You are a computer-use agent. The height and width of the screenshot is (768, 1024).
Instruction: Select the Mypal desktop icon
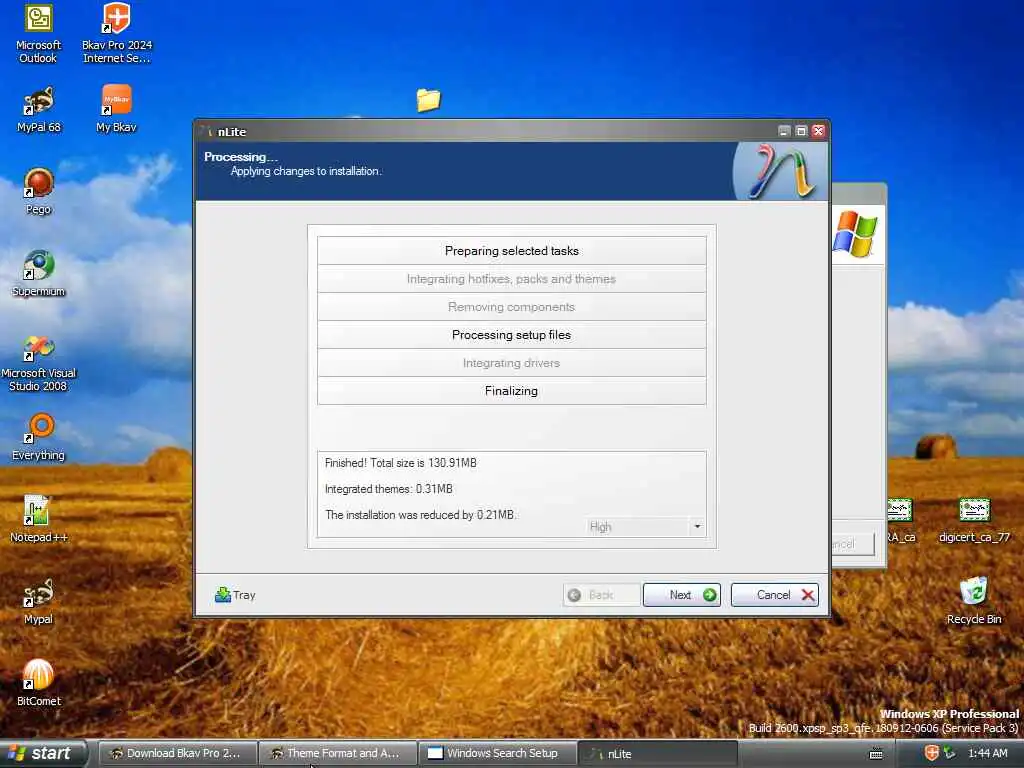click(39, 601)
